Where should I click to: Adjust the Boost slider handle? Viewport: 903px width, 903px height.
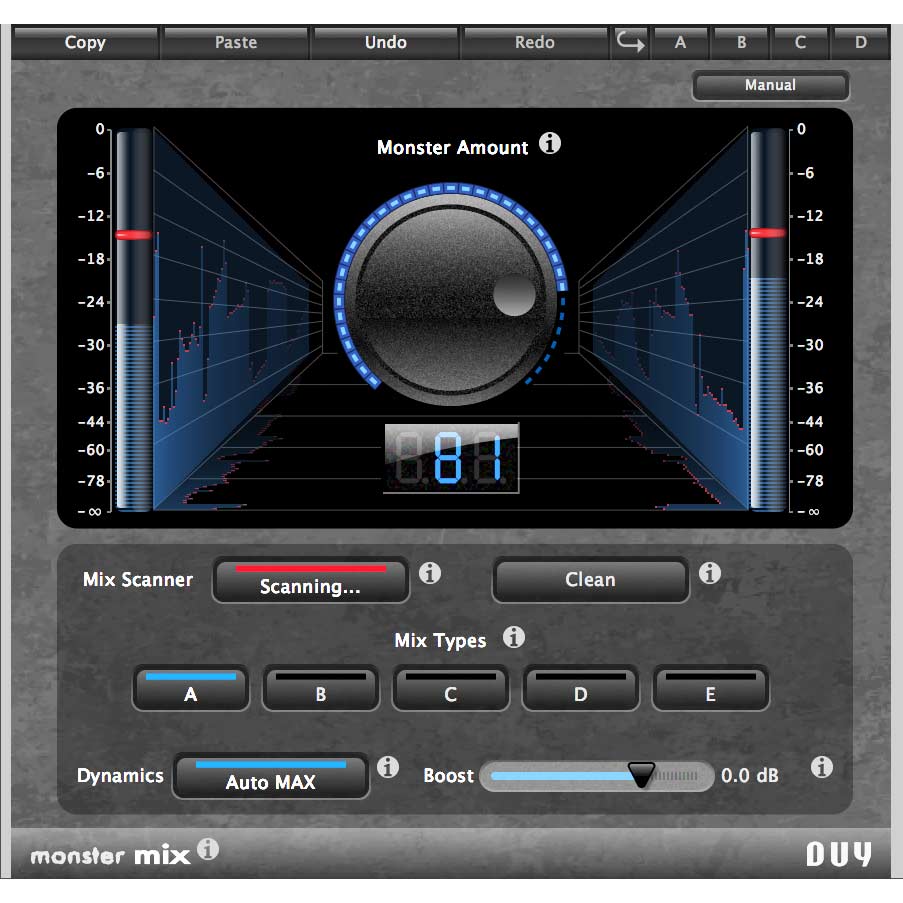point(641,775)
